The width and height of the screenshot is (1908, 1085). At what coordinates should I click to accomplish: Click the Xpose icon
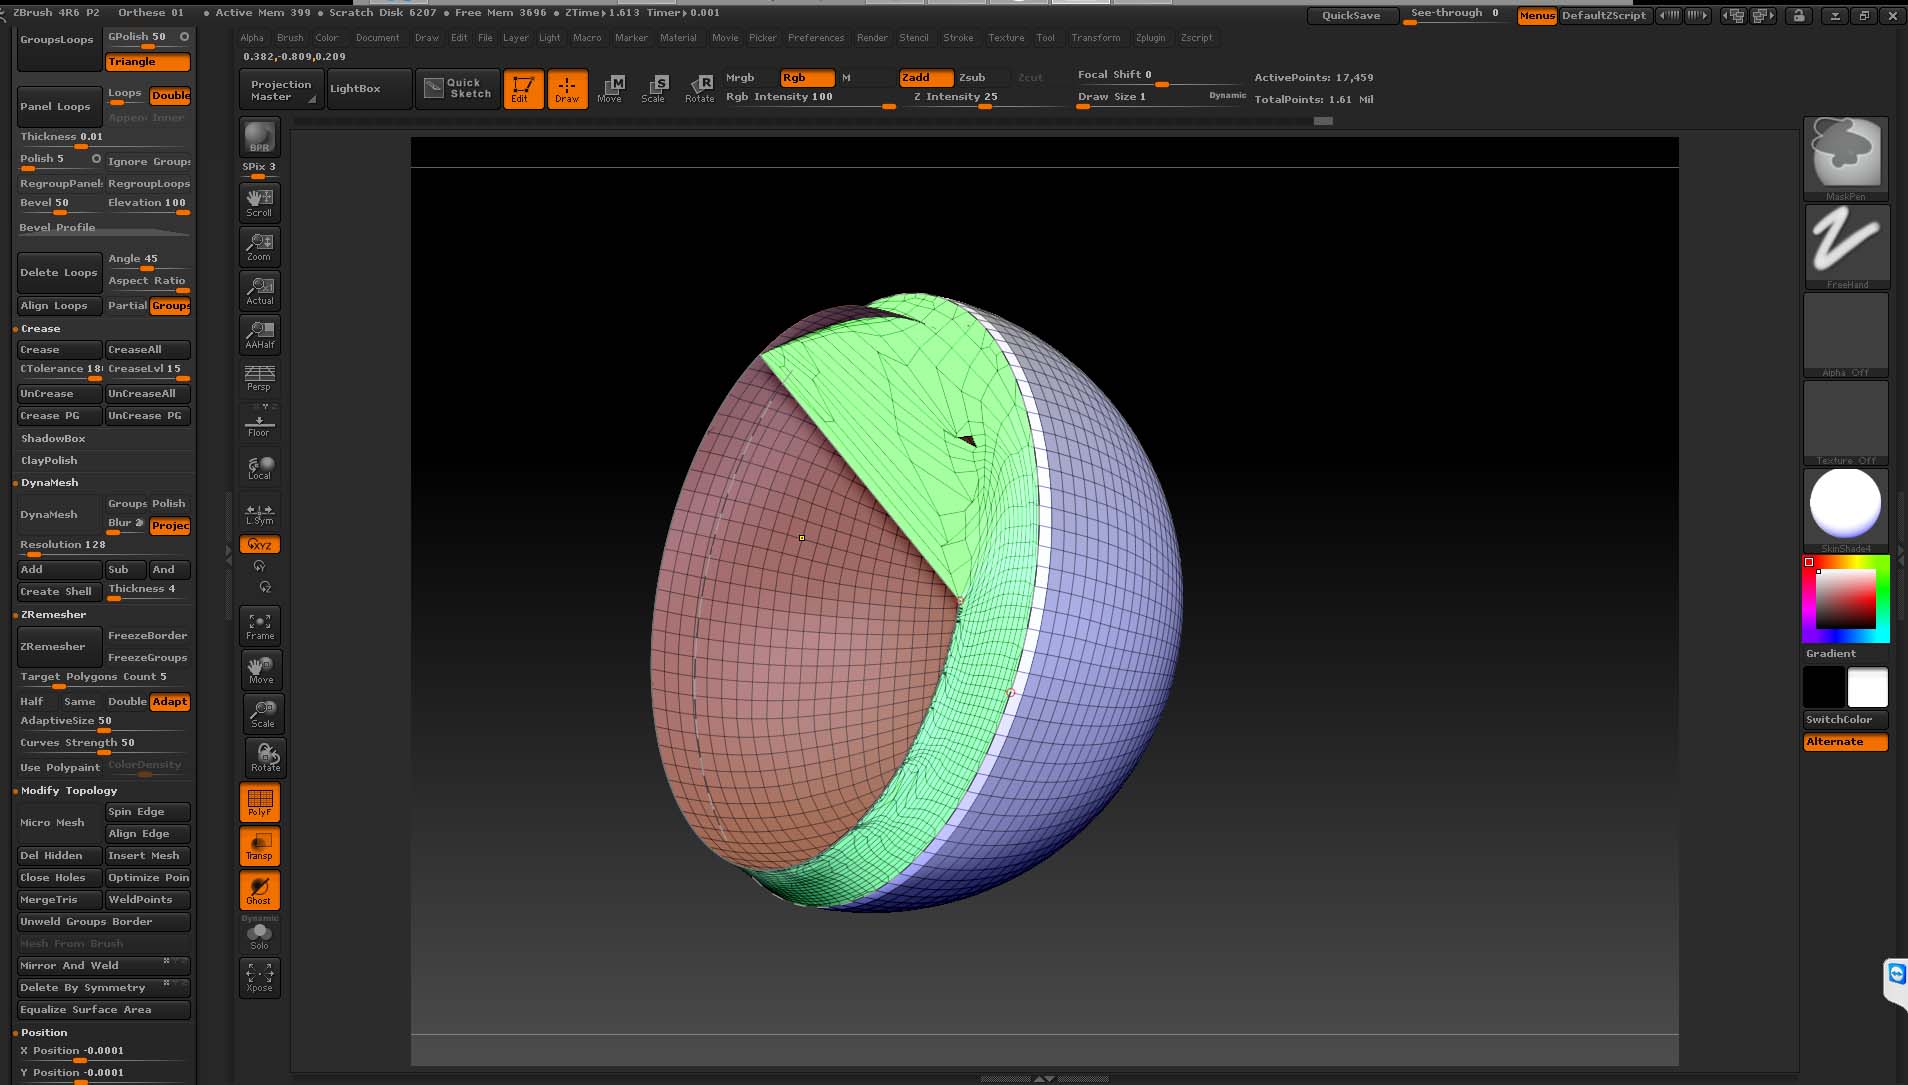coord(259,977)
